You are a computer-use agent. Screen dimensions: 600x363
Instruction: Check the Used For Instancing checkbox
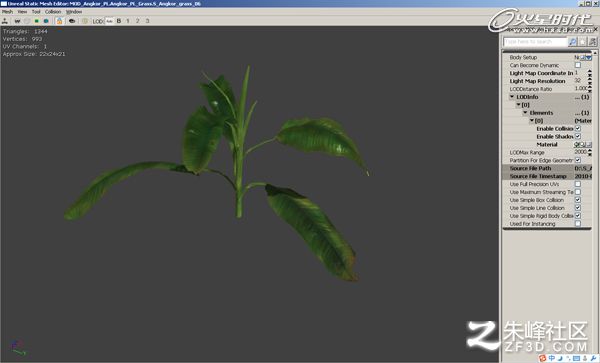578,224
